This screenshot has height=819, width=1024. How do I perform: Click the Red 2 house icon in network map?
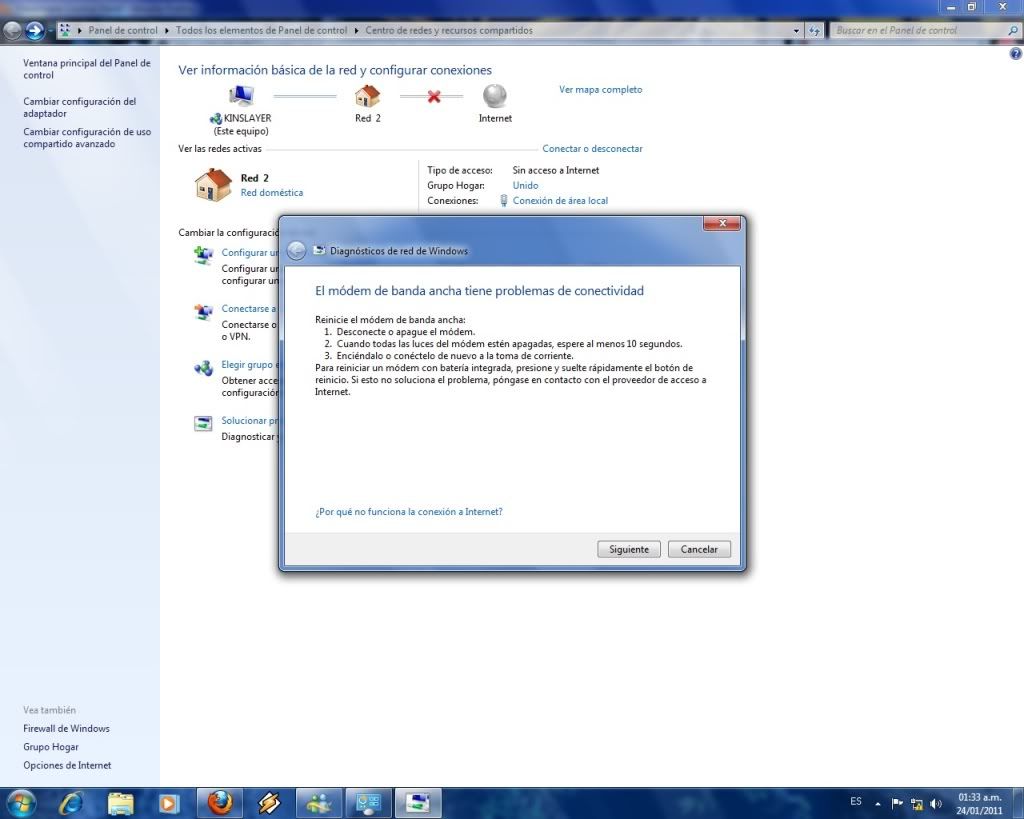368,96
